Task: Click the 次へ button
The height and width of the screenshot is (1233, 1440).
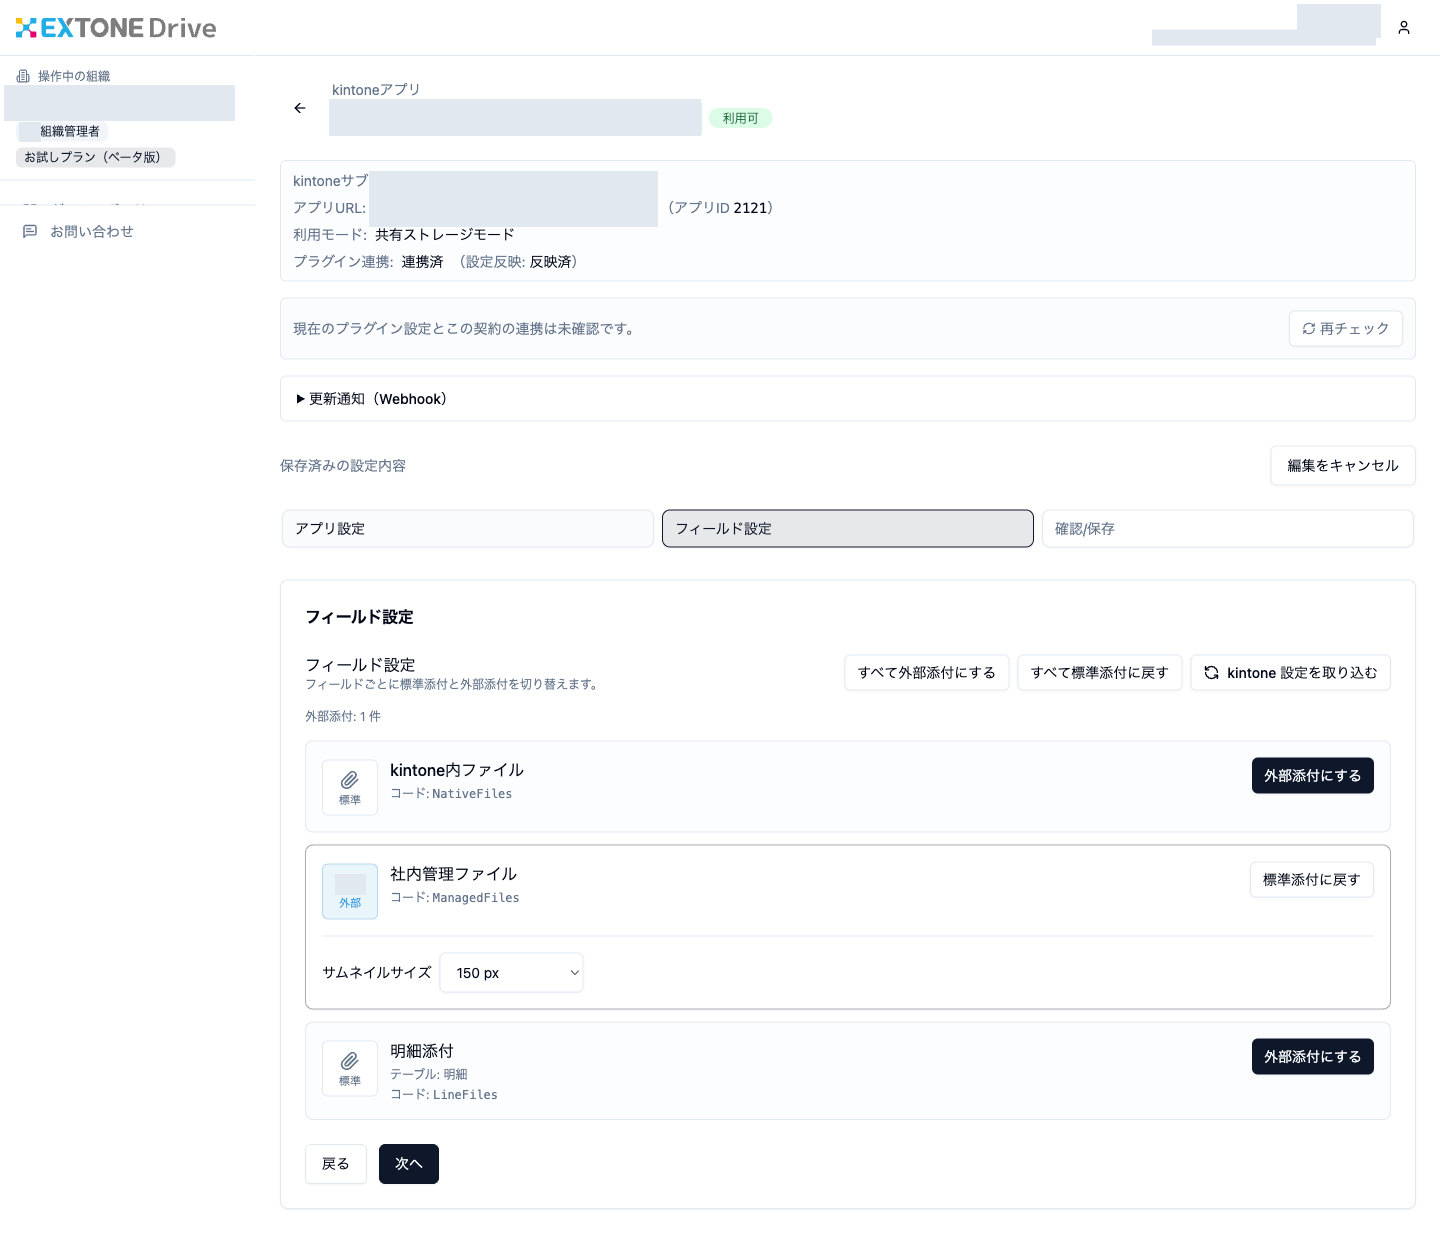Action: coord(408,1163)
